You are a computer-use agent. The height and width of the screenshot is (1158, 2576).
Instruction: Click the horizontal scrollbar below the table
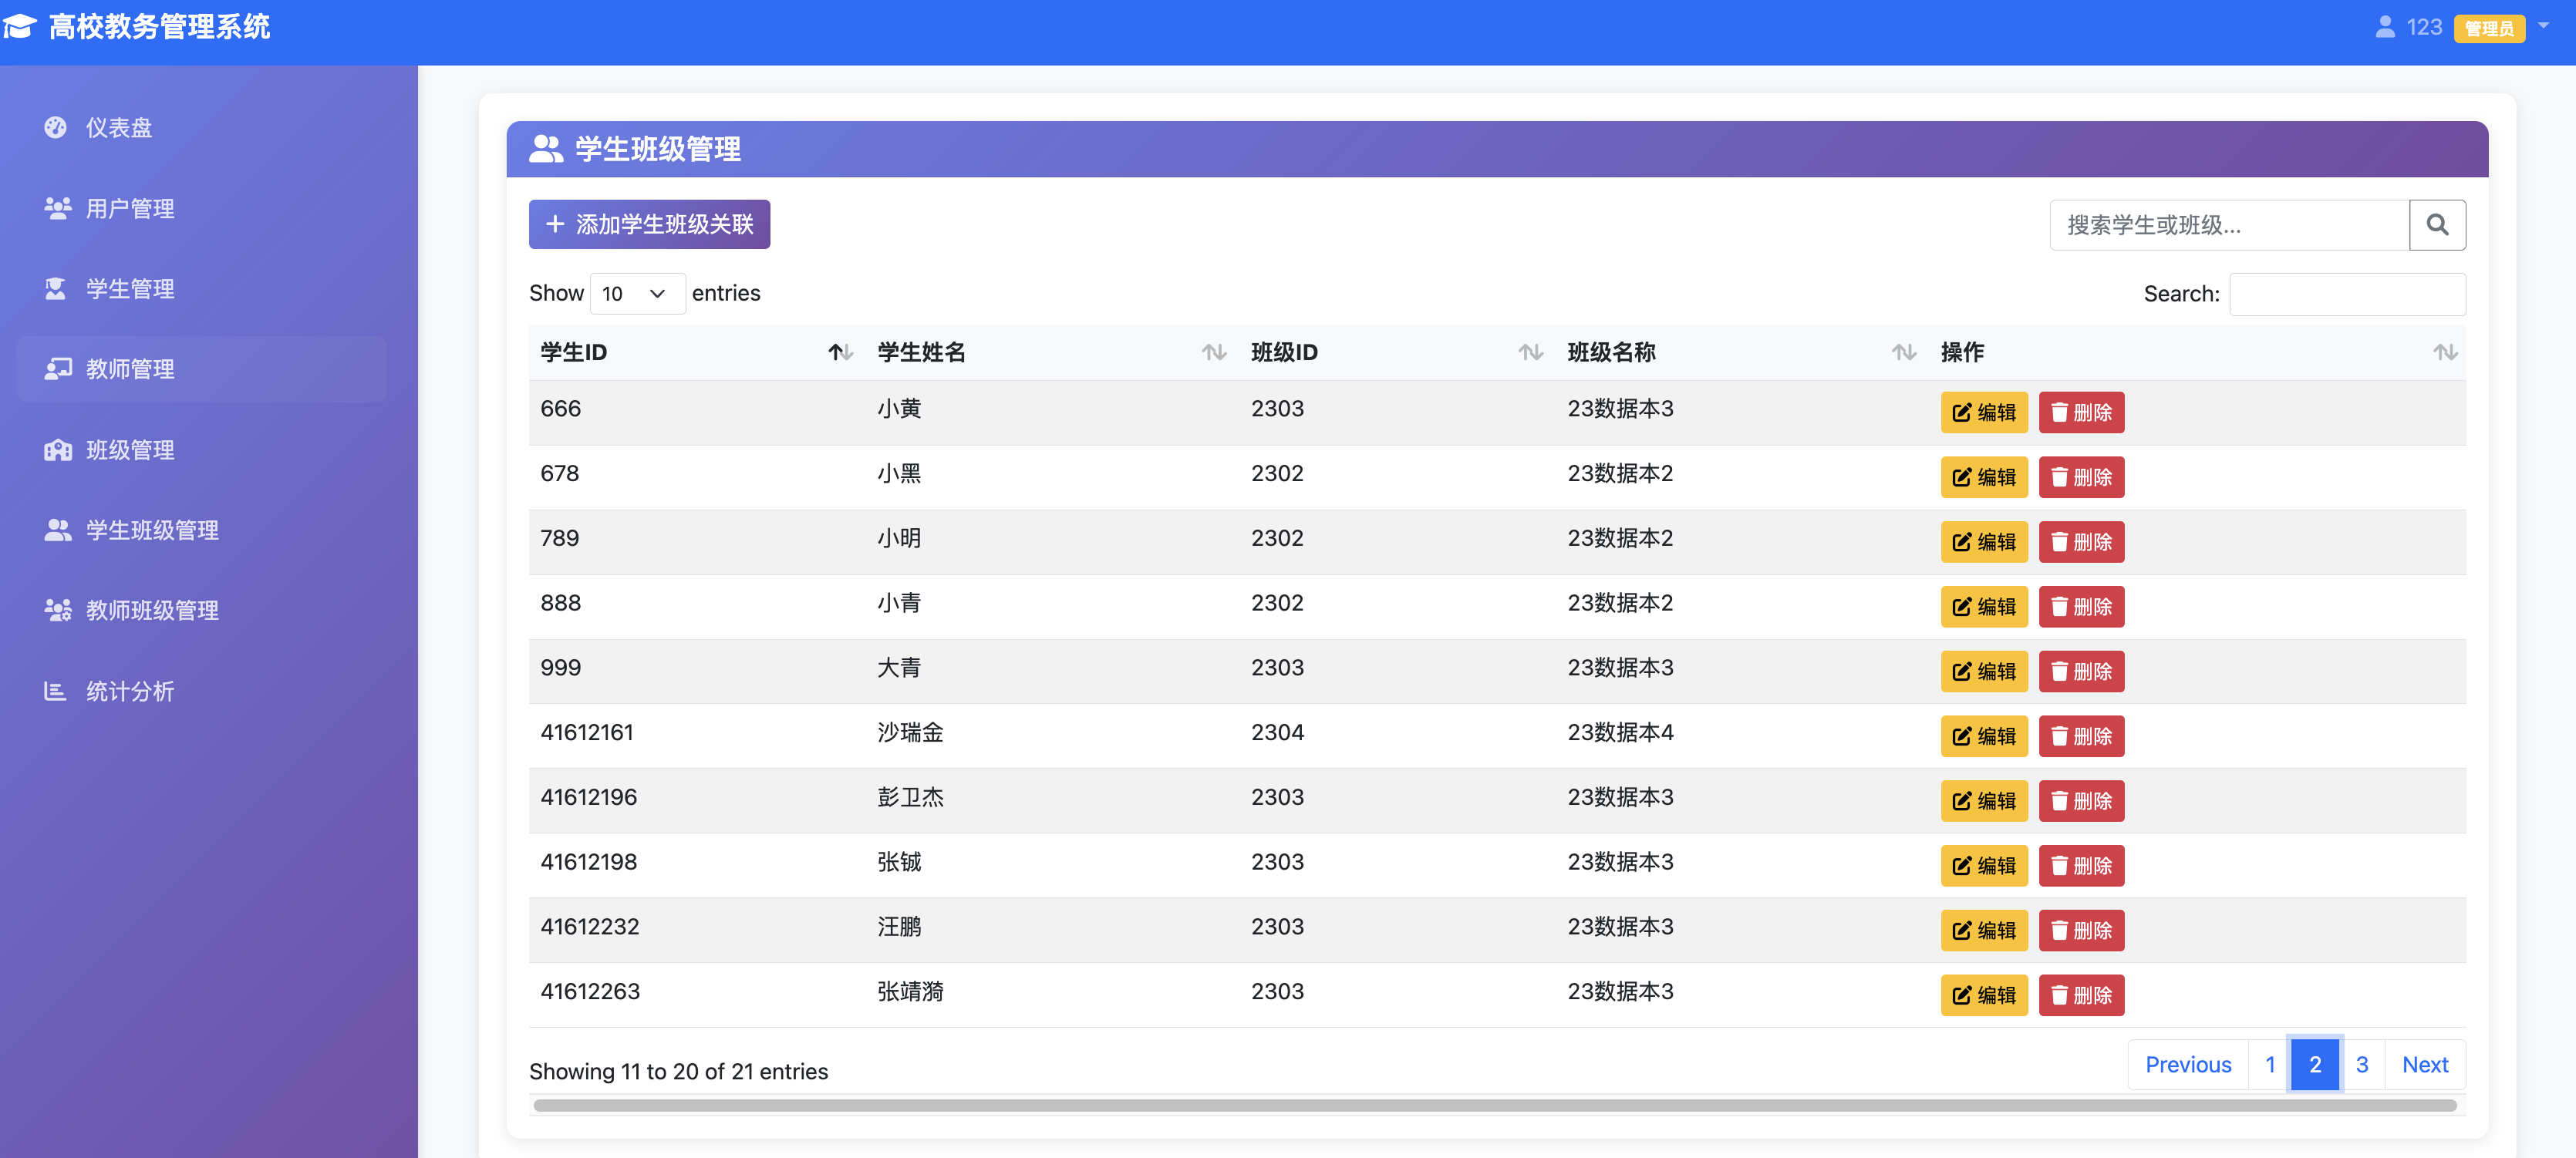(1494, 1105)
